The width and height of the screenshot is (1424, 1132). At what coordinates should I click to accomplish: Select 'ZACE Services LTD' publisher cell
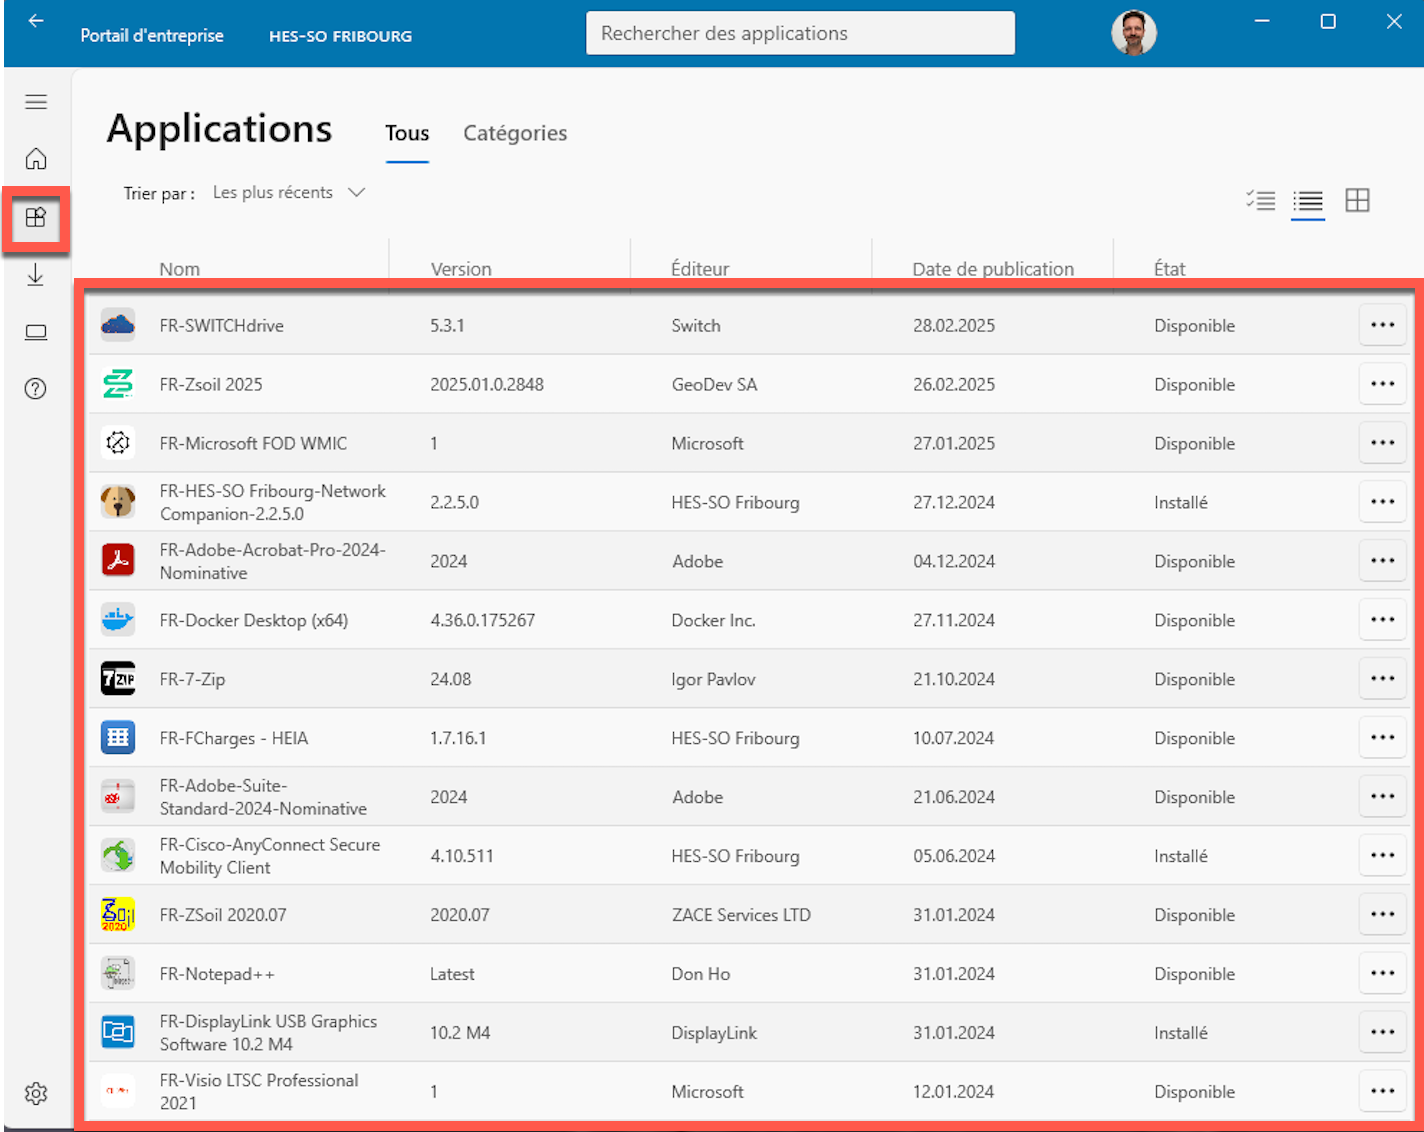click(741, 915)
